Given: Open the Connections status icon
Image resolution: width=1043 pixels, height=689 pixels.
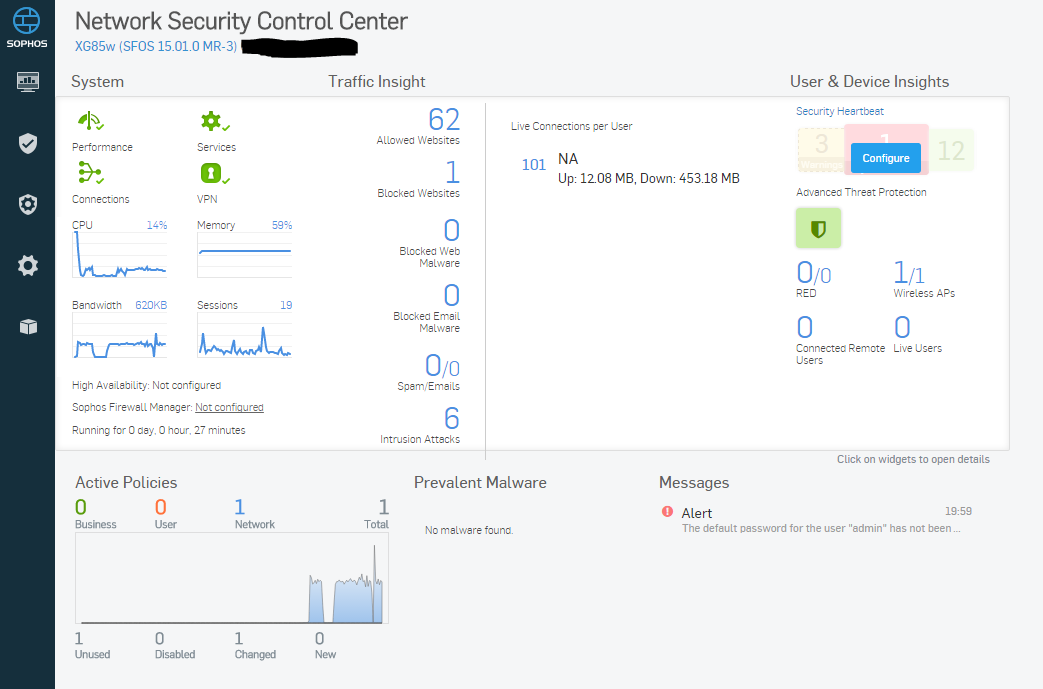Looking at the screenshot, I should (x=90, y=172).
